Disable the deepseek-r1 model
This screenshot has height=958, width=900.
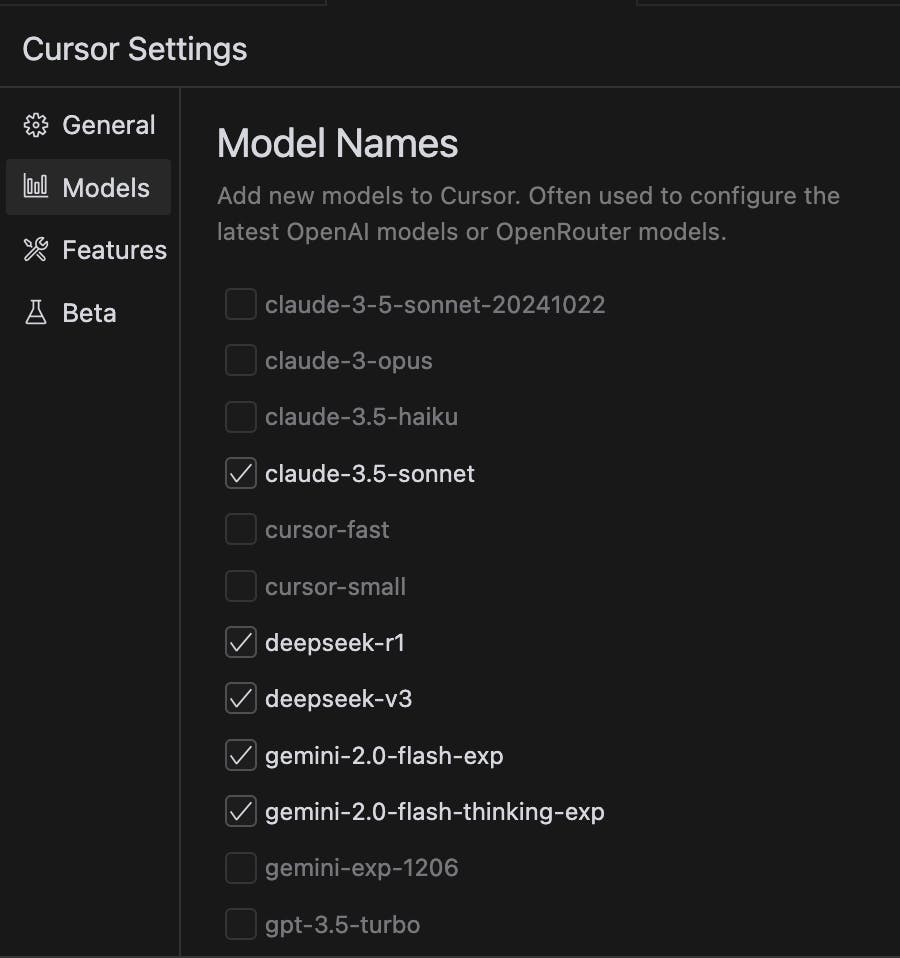tap(240, 643)
